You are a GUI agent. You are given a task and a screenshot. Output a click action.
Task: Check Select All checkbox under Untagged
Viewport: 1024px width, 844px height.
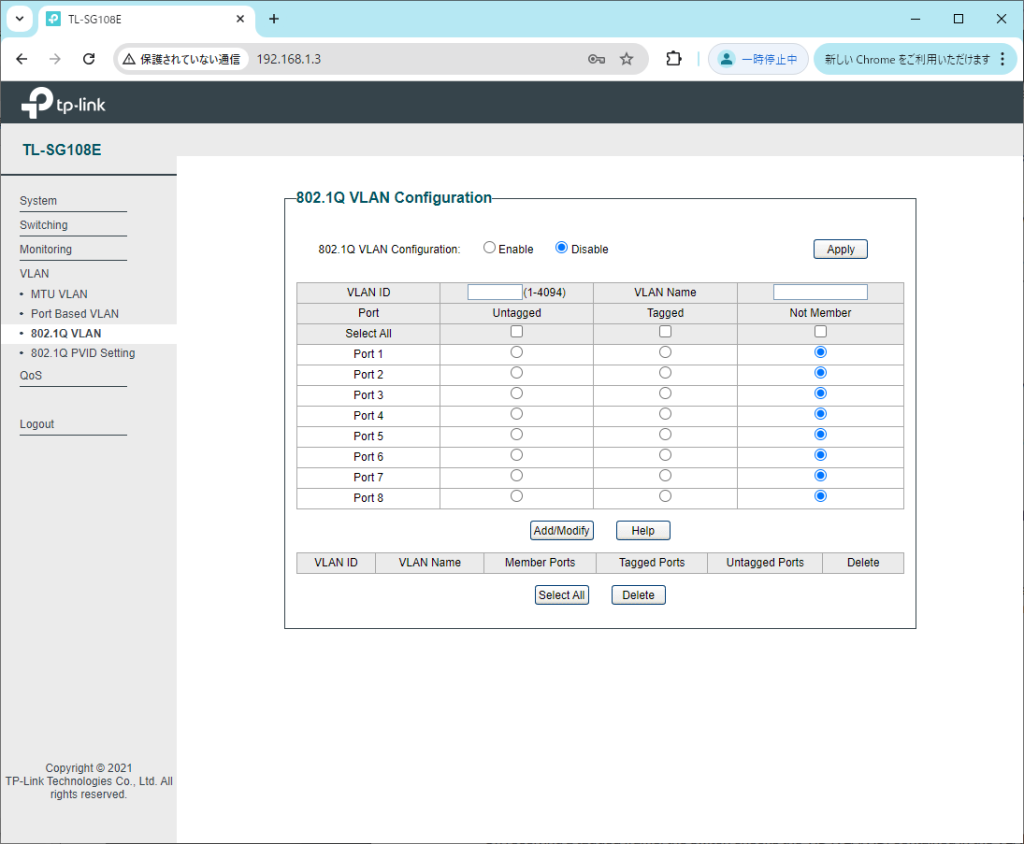click(517, 332)
